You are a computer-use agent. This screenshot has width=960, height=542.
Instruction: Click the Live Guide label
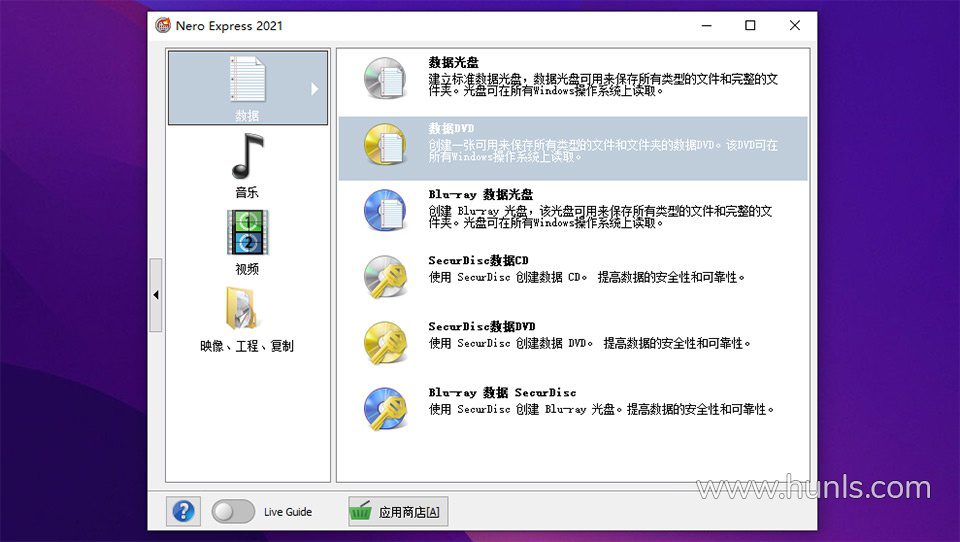[288, 512]
